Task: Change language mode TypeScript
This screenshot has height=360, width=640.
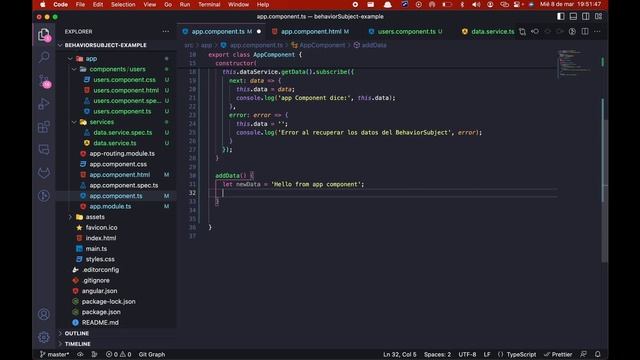Action: (x=521, y=354)
